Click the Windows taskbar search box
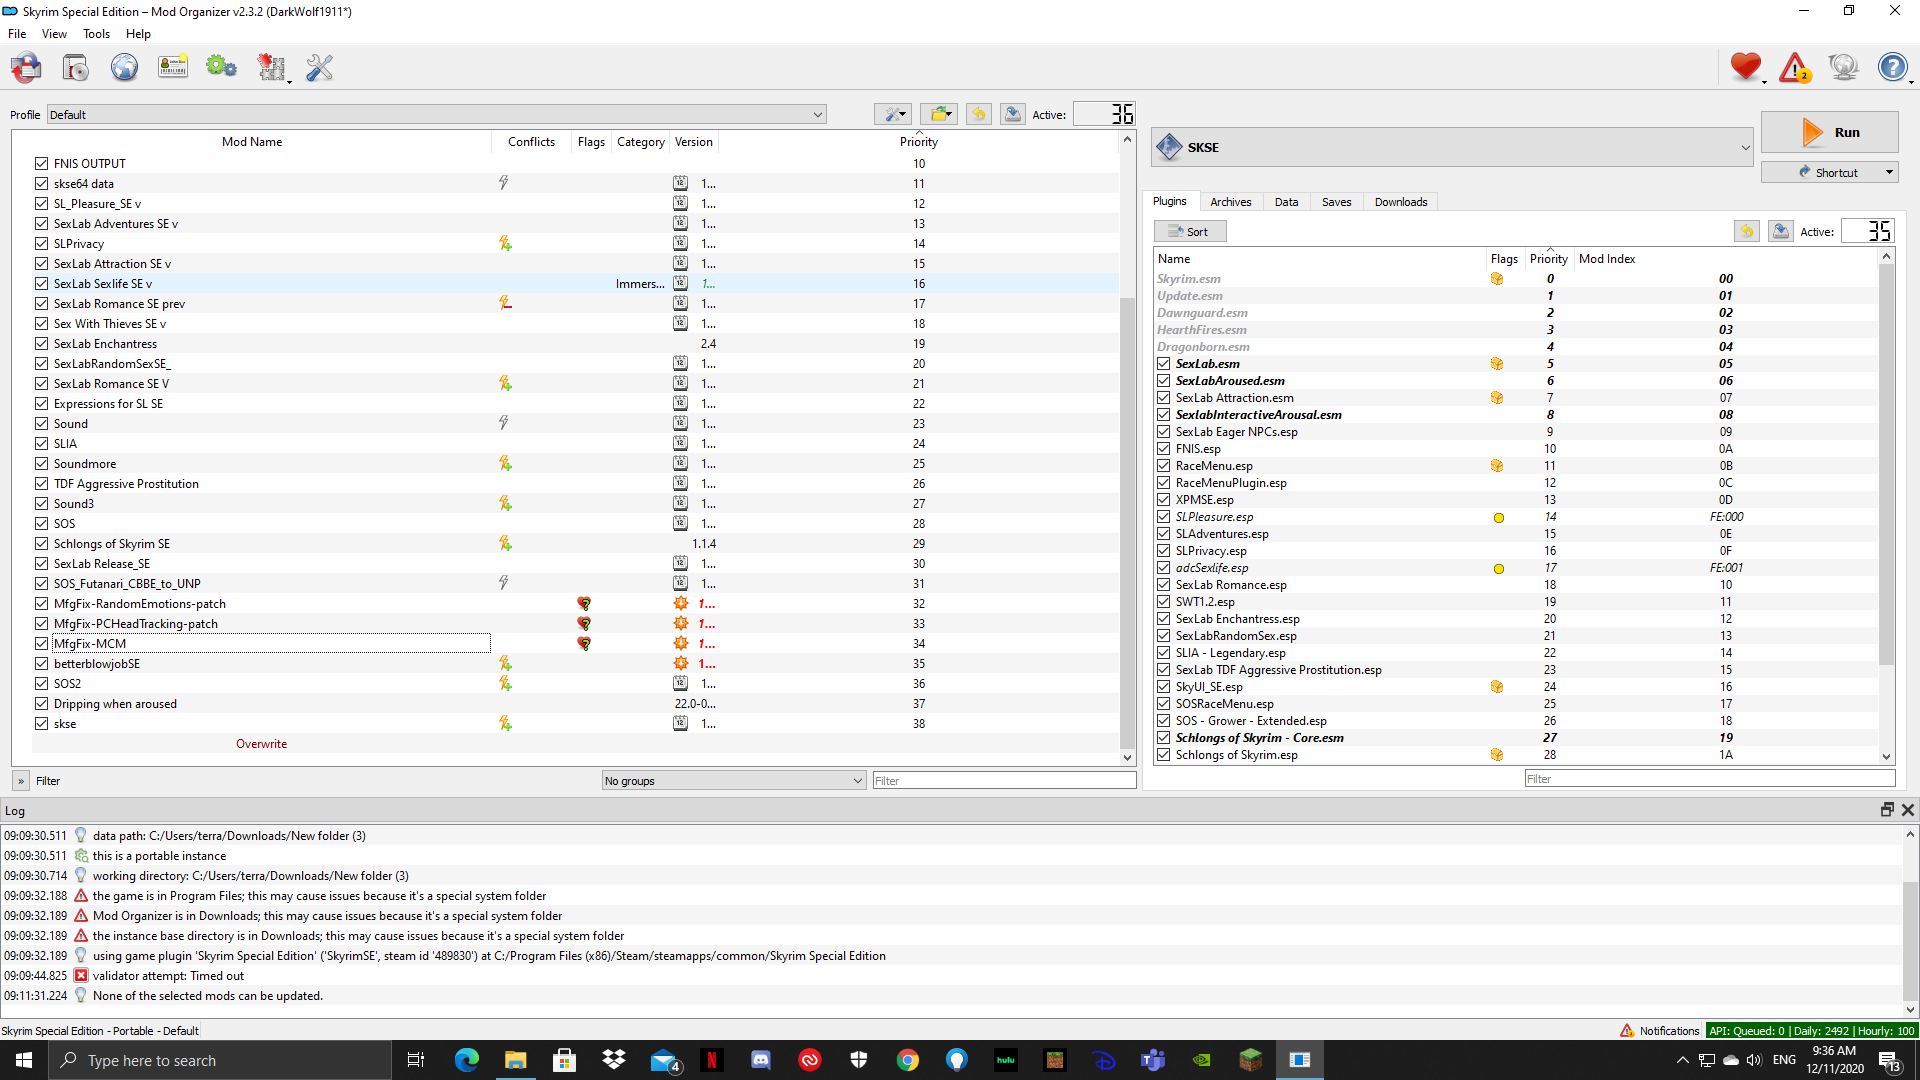1920x1080 pixels. pyautogui.click(x=220, y=1060)
